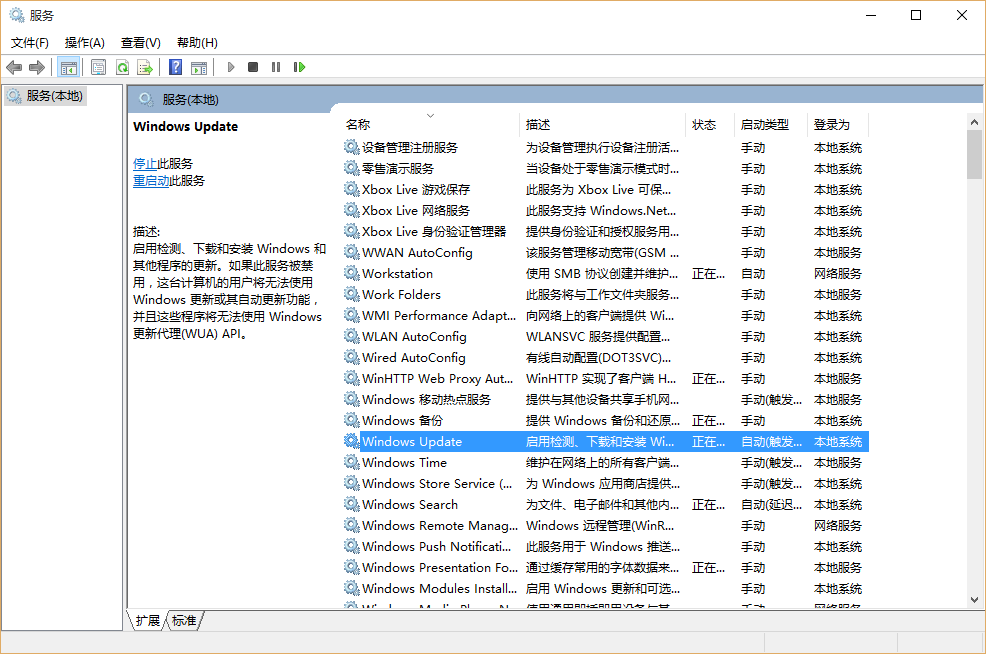Click the Refresh toolbar icon

122,67
